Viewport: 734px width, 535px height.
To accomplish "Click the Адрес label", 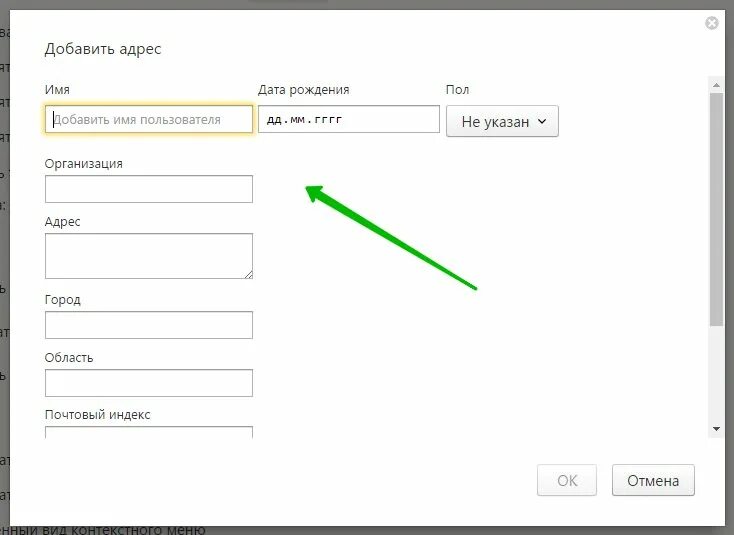I will [x=62, y=222].
